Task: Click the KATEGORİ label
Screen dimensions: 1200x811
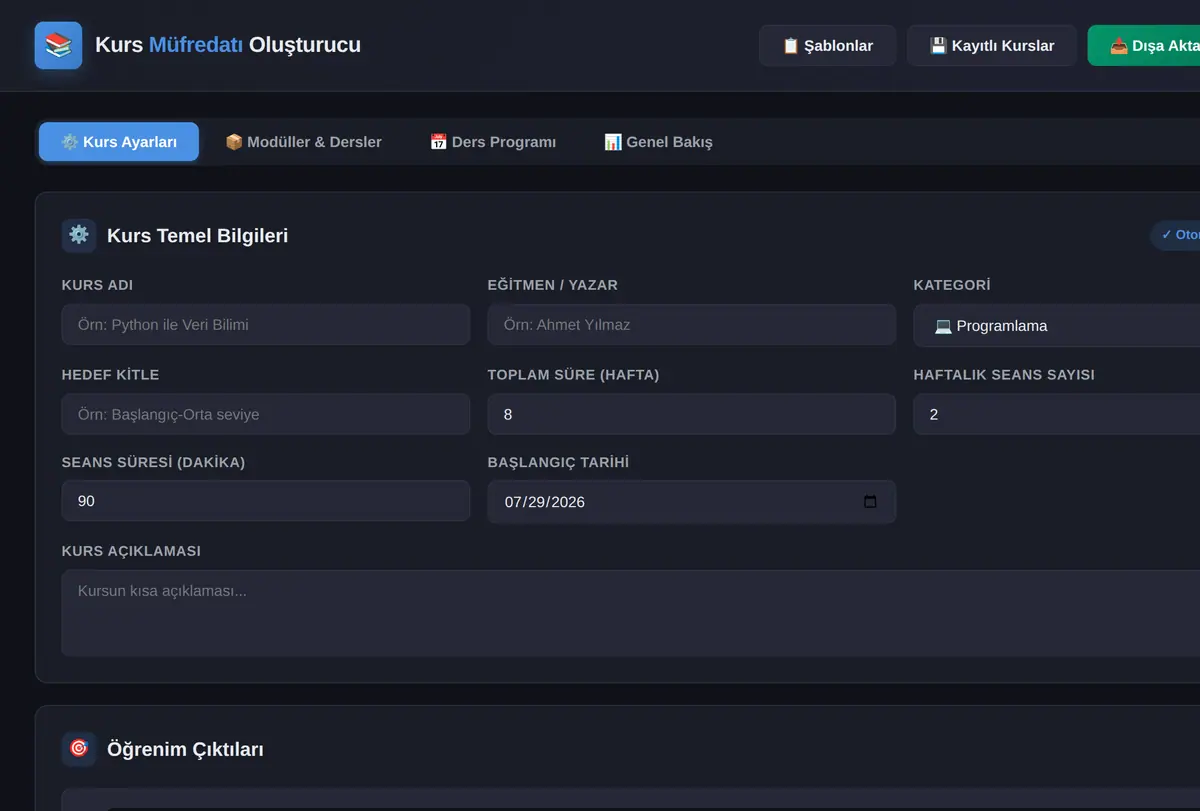Action: coord(952,285)
